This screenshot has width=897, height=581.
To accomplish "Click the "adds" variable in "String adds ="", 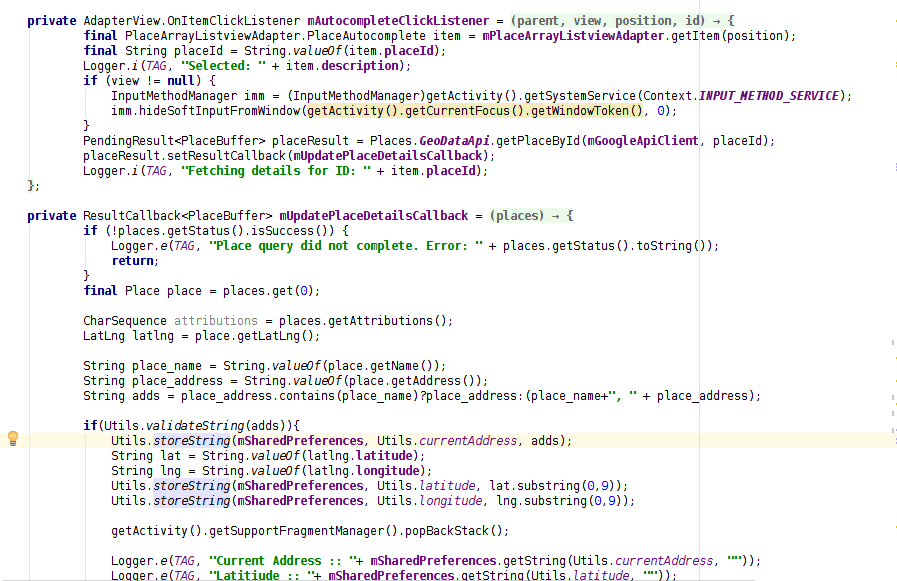I will point(146,396).
